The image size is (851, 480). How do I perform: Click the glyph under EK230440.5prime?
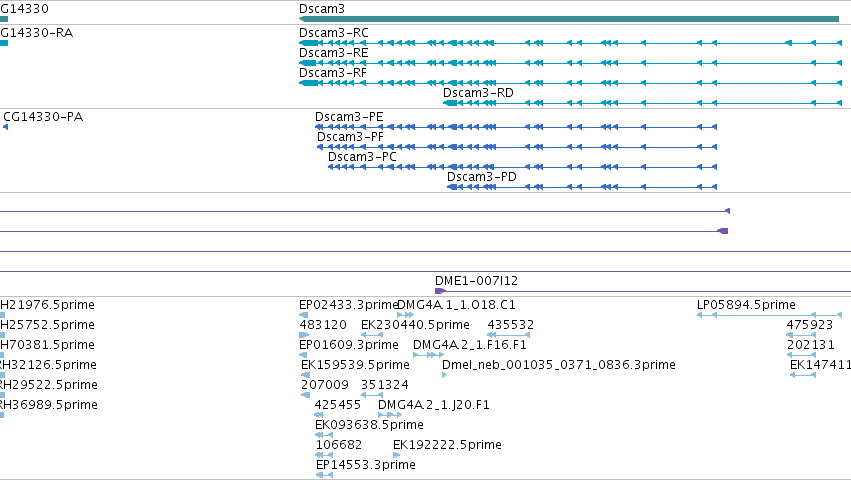pyautogui.click(x=372, y=335)
